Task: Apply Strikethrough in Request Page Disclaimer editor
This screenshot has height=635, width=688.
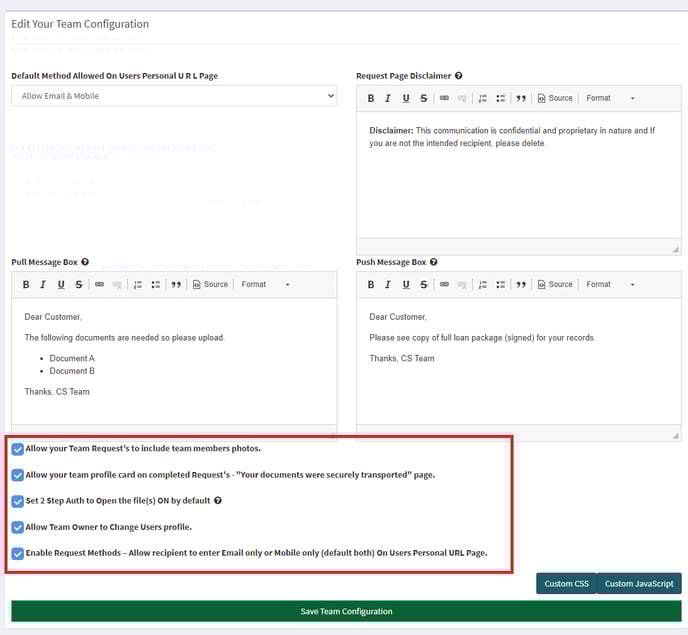Action: 424,98
